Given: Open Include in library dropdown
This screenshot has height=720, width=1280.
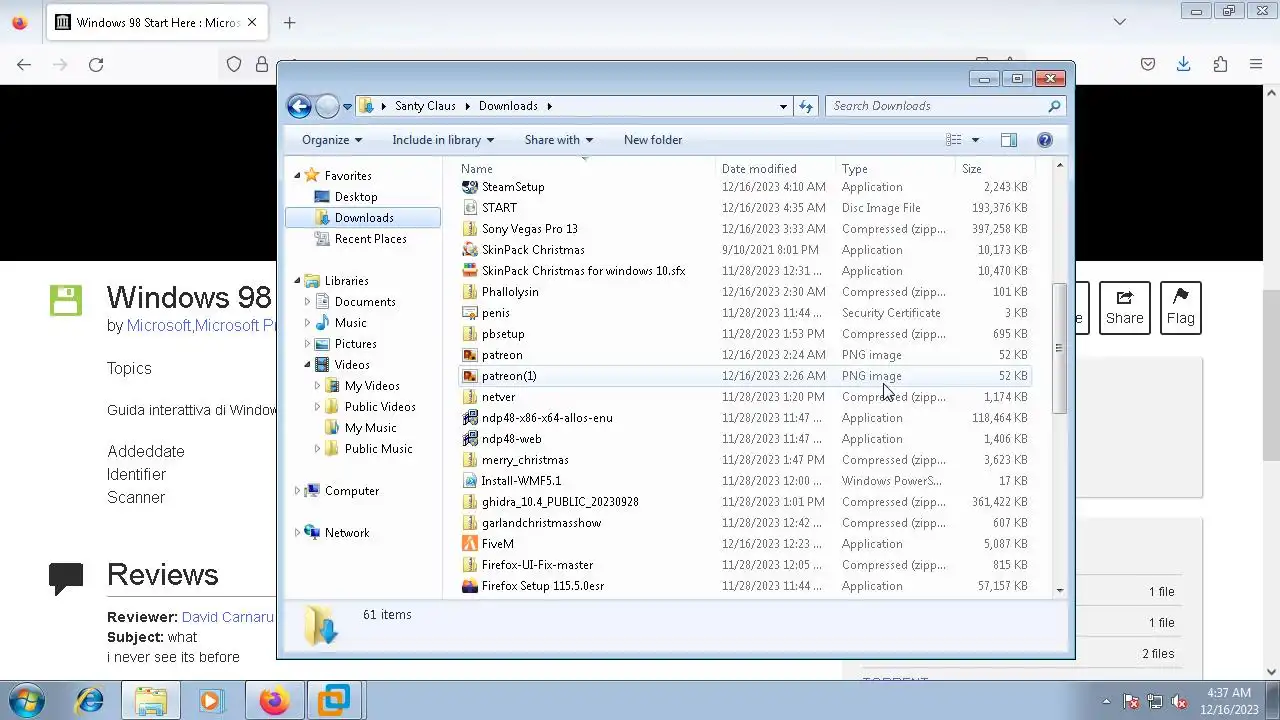Looking at the screenshot, I should (443, 140).
